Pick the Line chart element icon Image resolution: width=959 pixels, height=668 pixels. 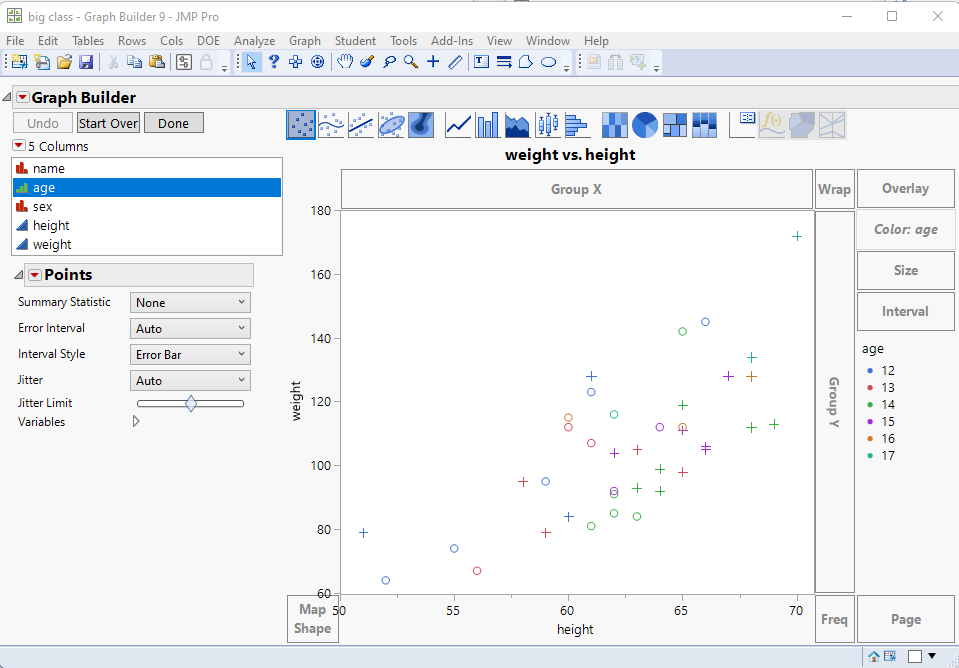[x=458, y=125]
